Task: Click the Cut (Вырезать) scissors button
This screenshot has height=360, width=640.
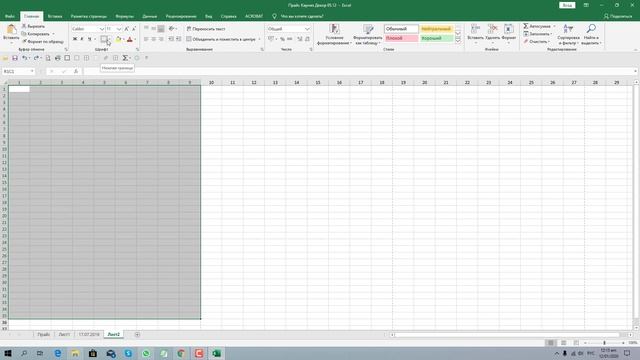Action: click(x=33, y=26)
